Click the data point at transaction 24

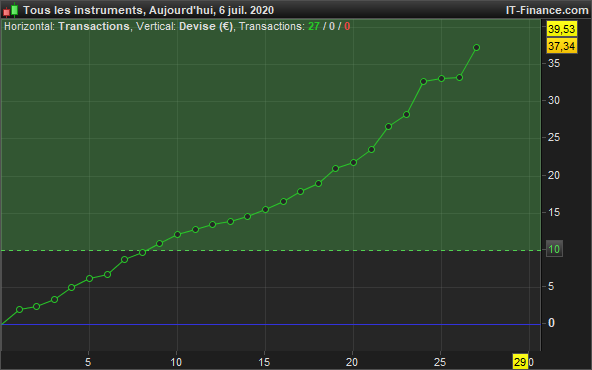[x=424, y=82]
